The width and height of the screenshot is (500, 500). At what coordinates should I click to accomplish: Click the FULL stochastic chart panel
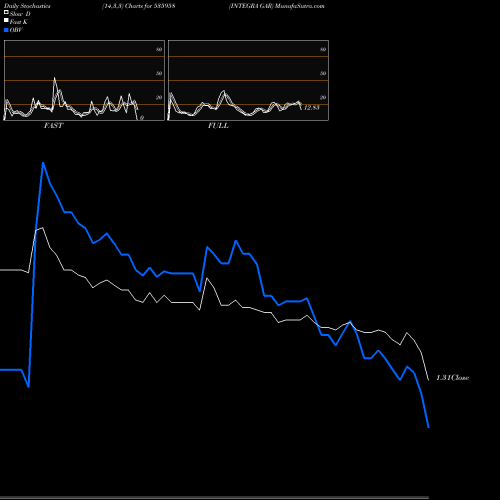pos(248,80)
